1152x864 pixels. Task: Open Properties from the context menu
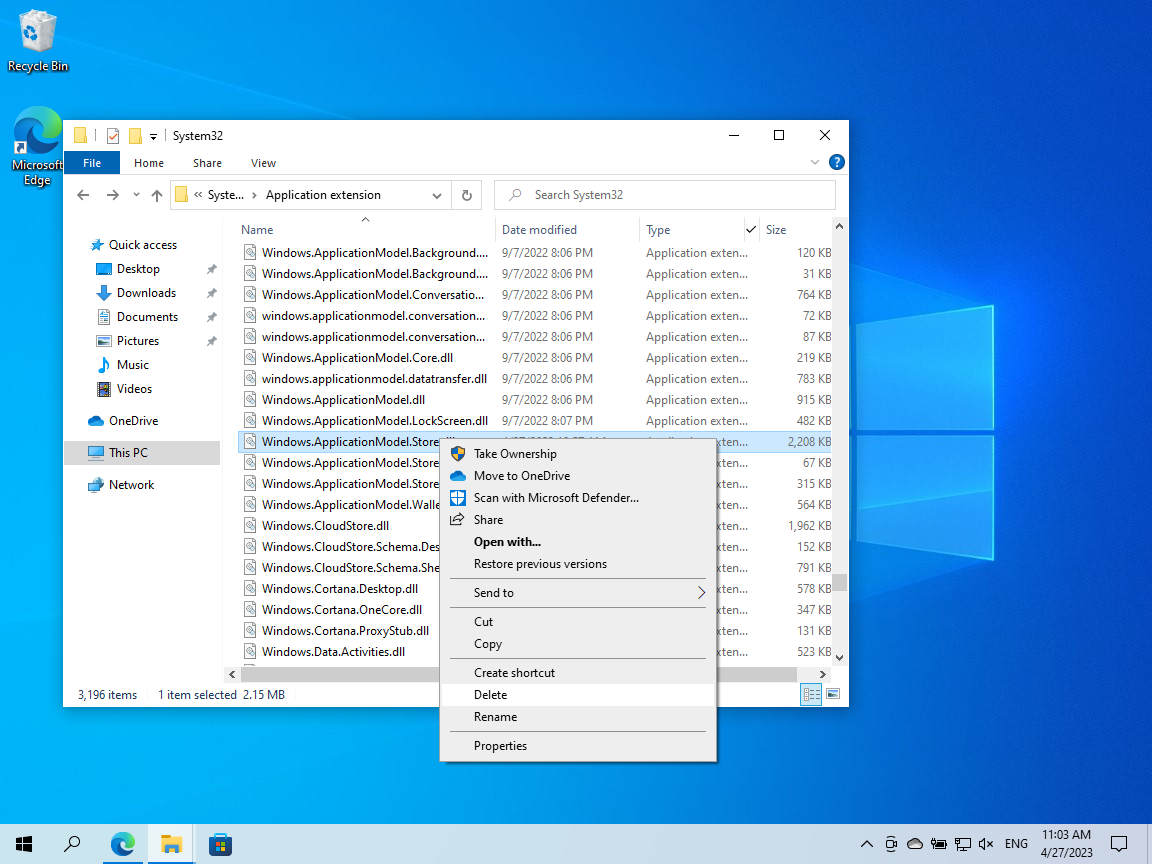[577, 746]
